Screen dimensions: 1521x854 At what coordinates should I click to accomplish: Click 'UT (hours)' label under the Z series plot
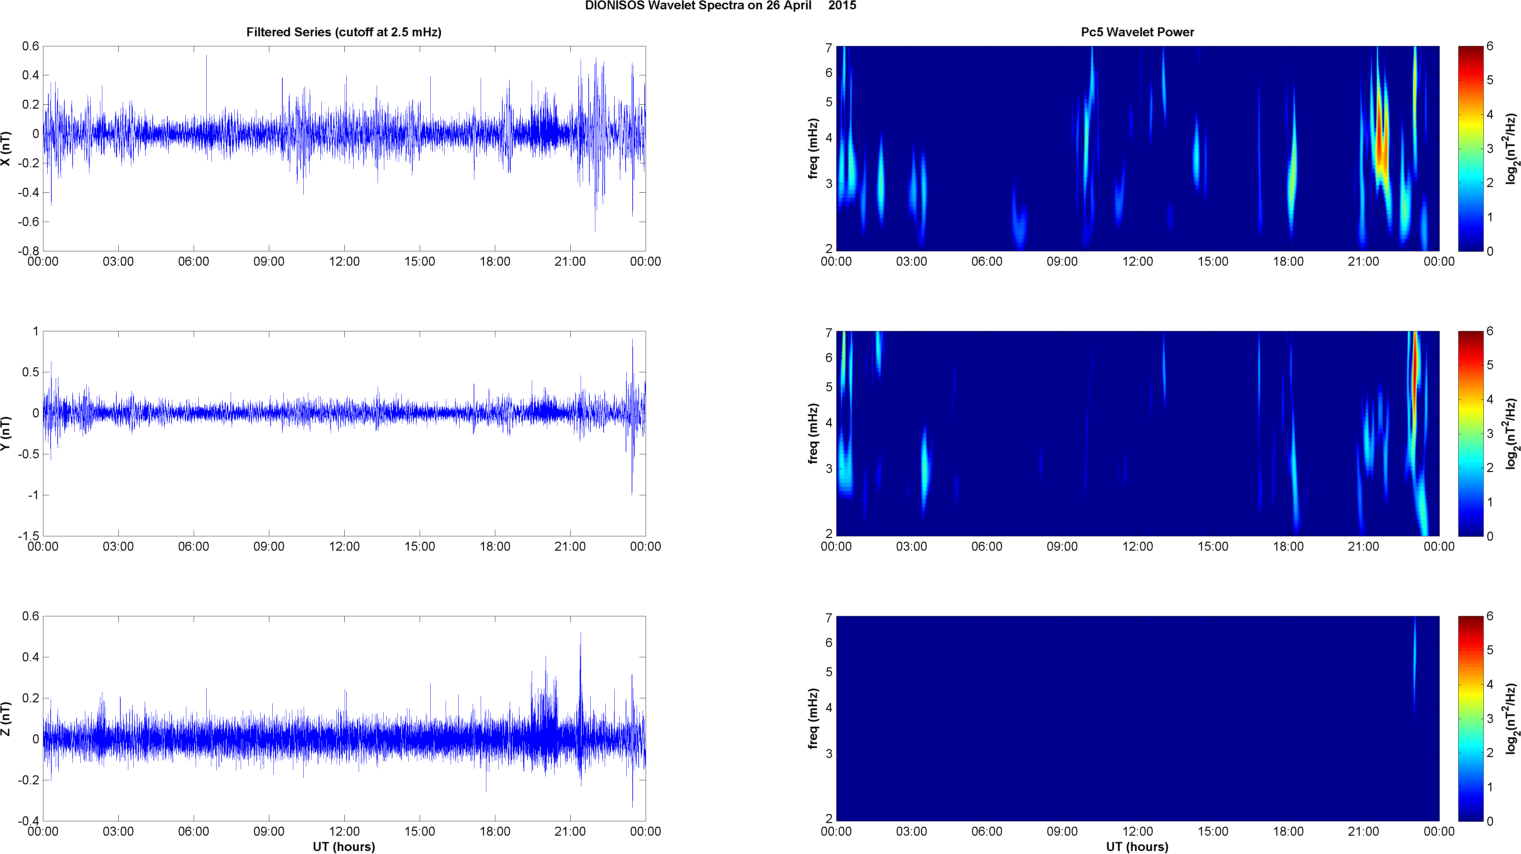[344, 846]
